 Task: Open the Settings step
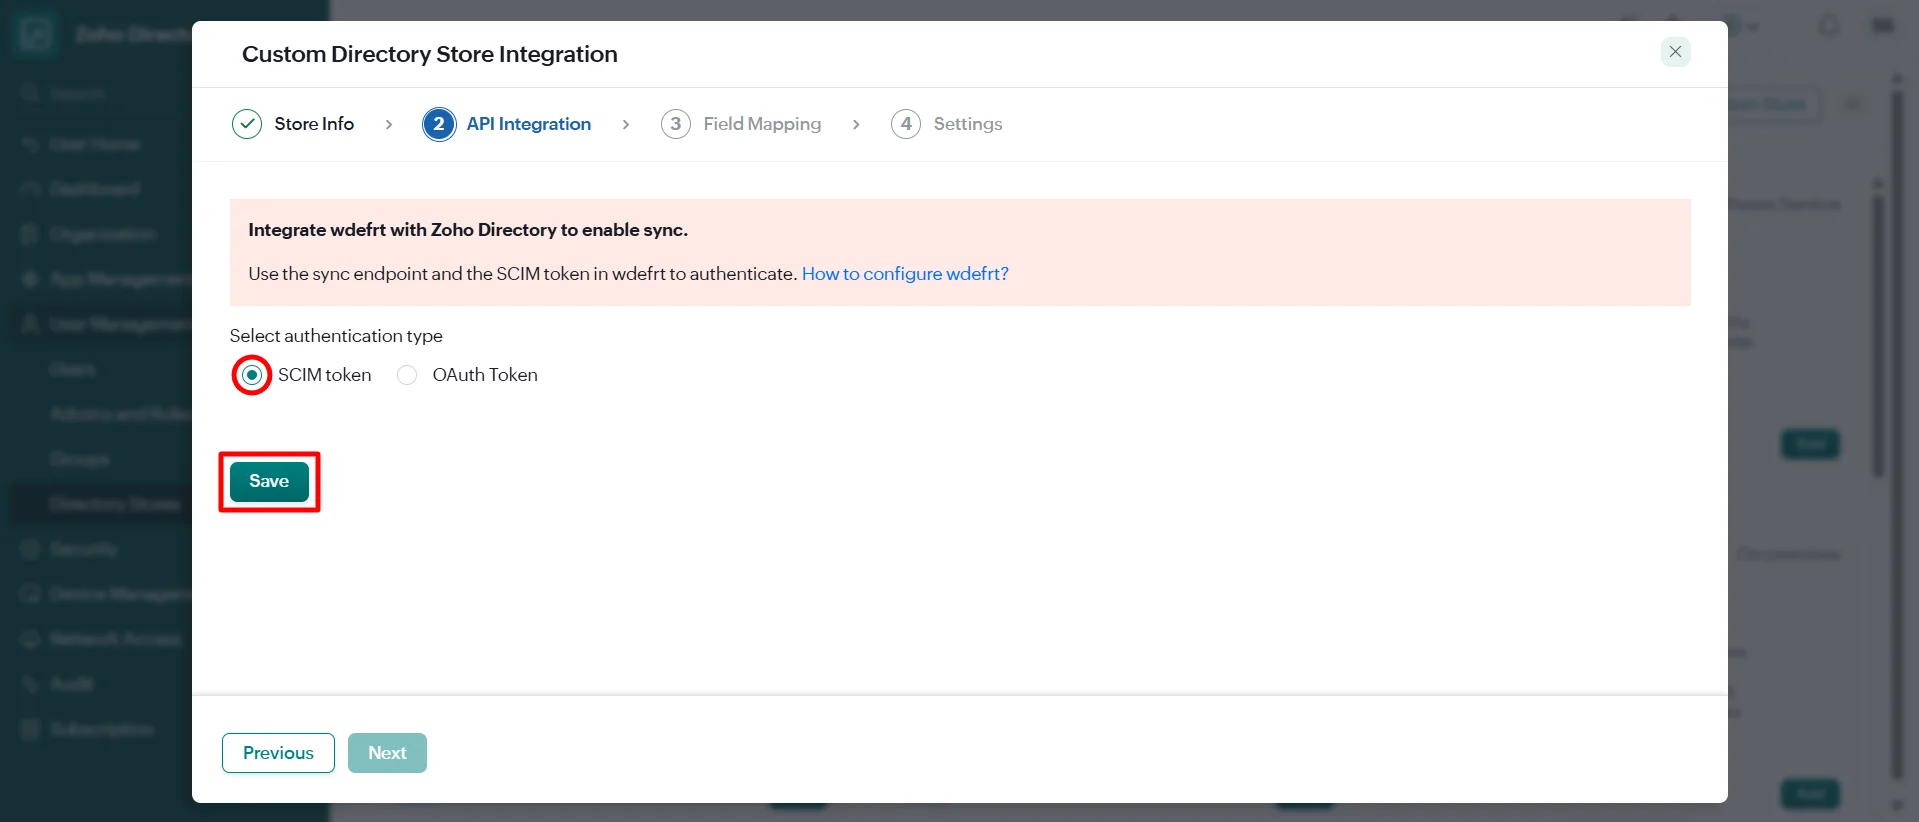point(968,124)
